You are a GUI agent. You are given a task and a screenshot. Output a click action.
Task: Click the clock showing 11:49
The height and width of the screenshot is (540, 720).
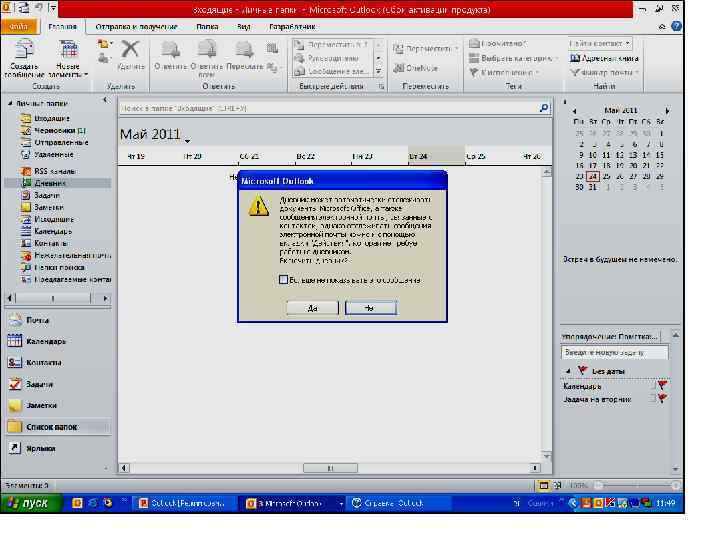tap(666, 503)
